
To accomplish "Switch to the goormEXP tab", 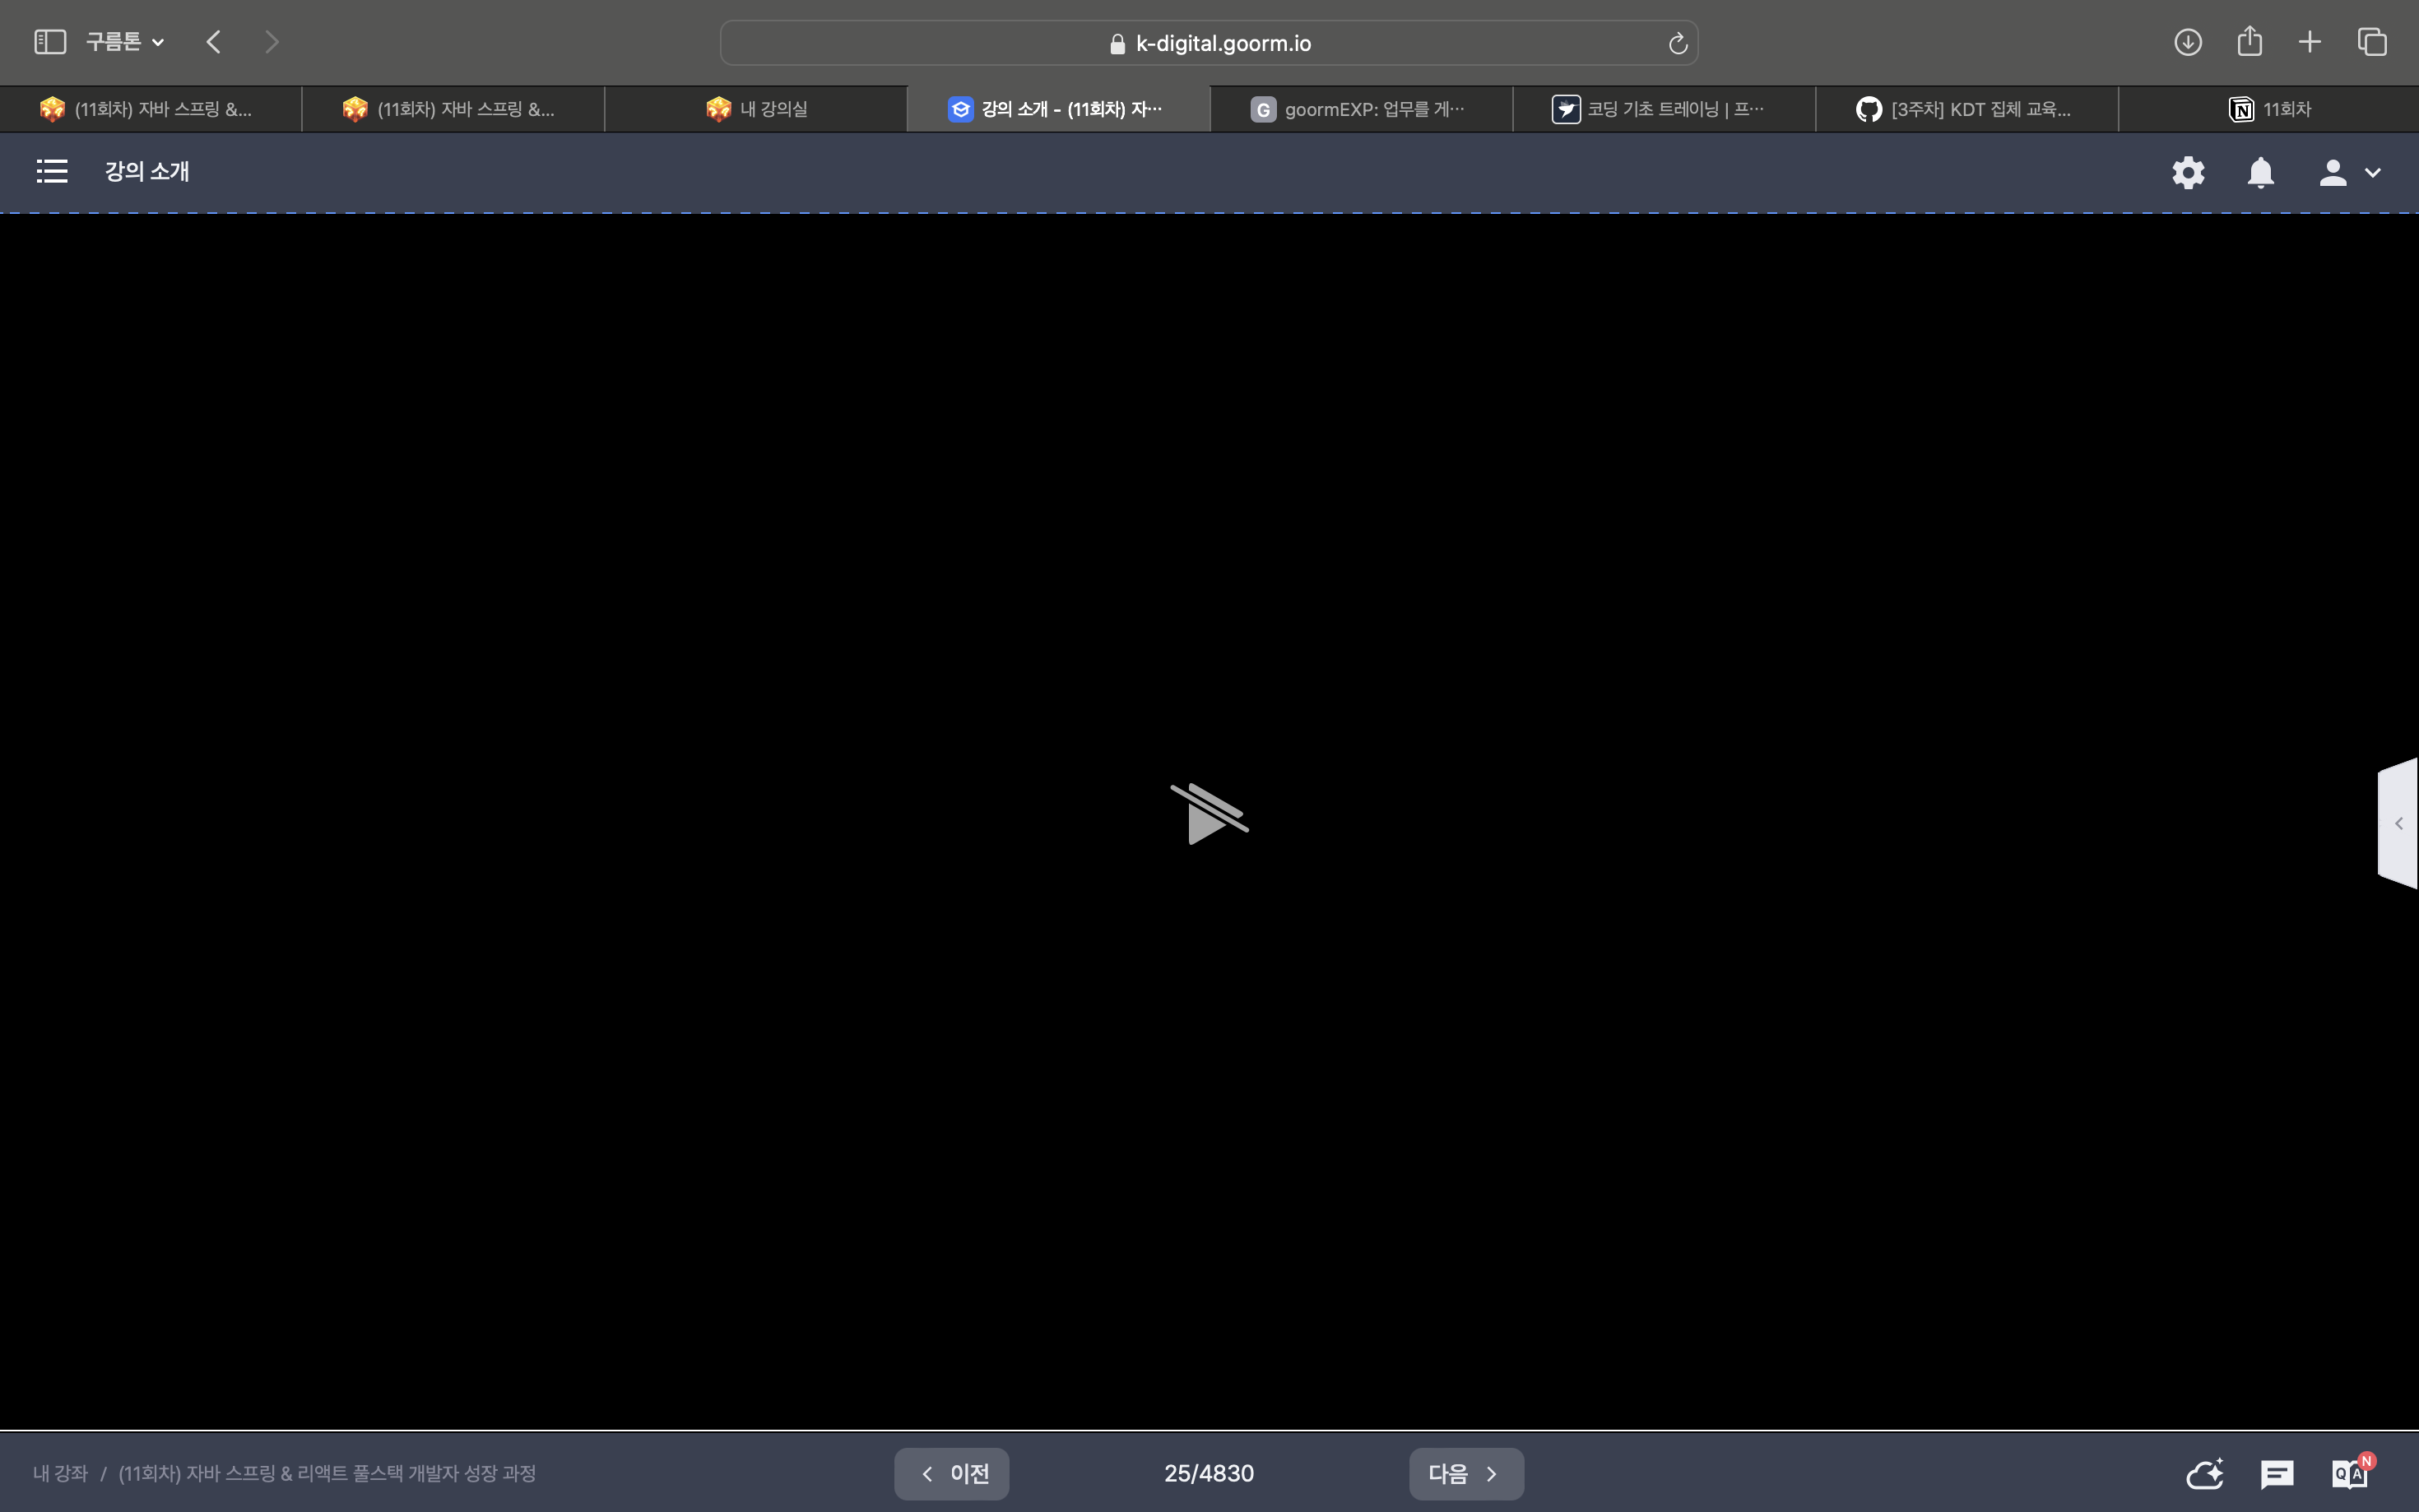I will [x=1360, y=109].
